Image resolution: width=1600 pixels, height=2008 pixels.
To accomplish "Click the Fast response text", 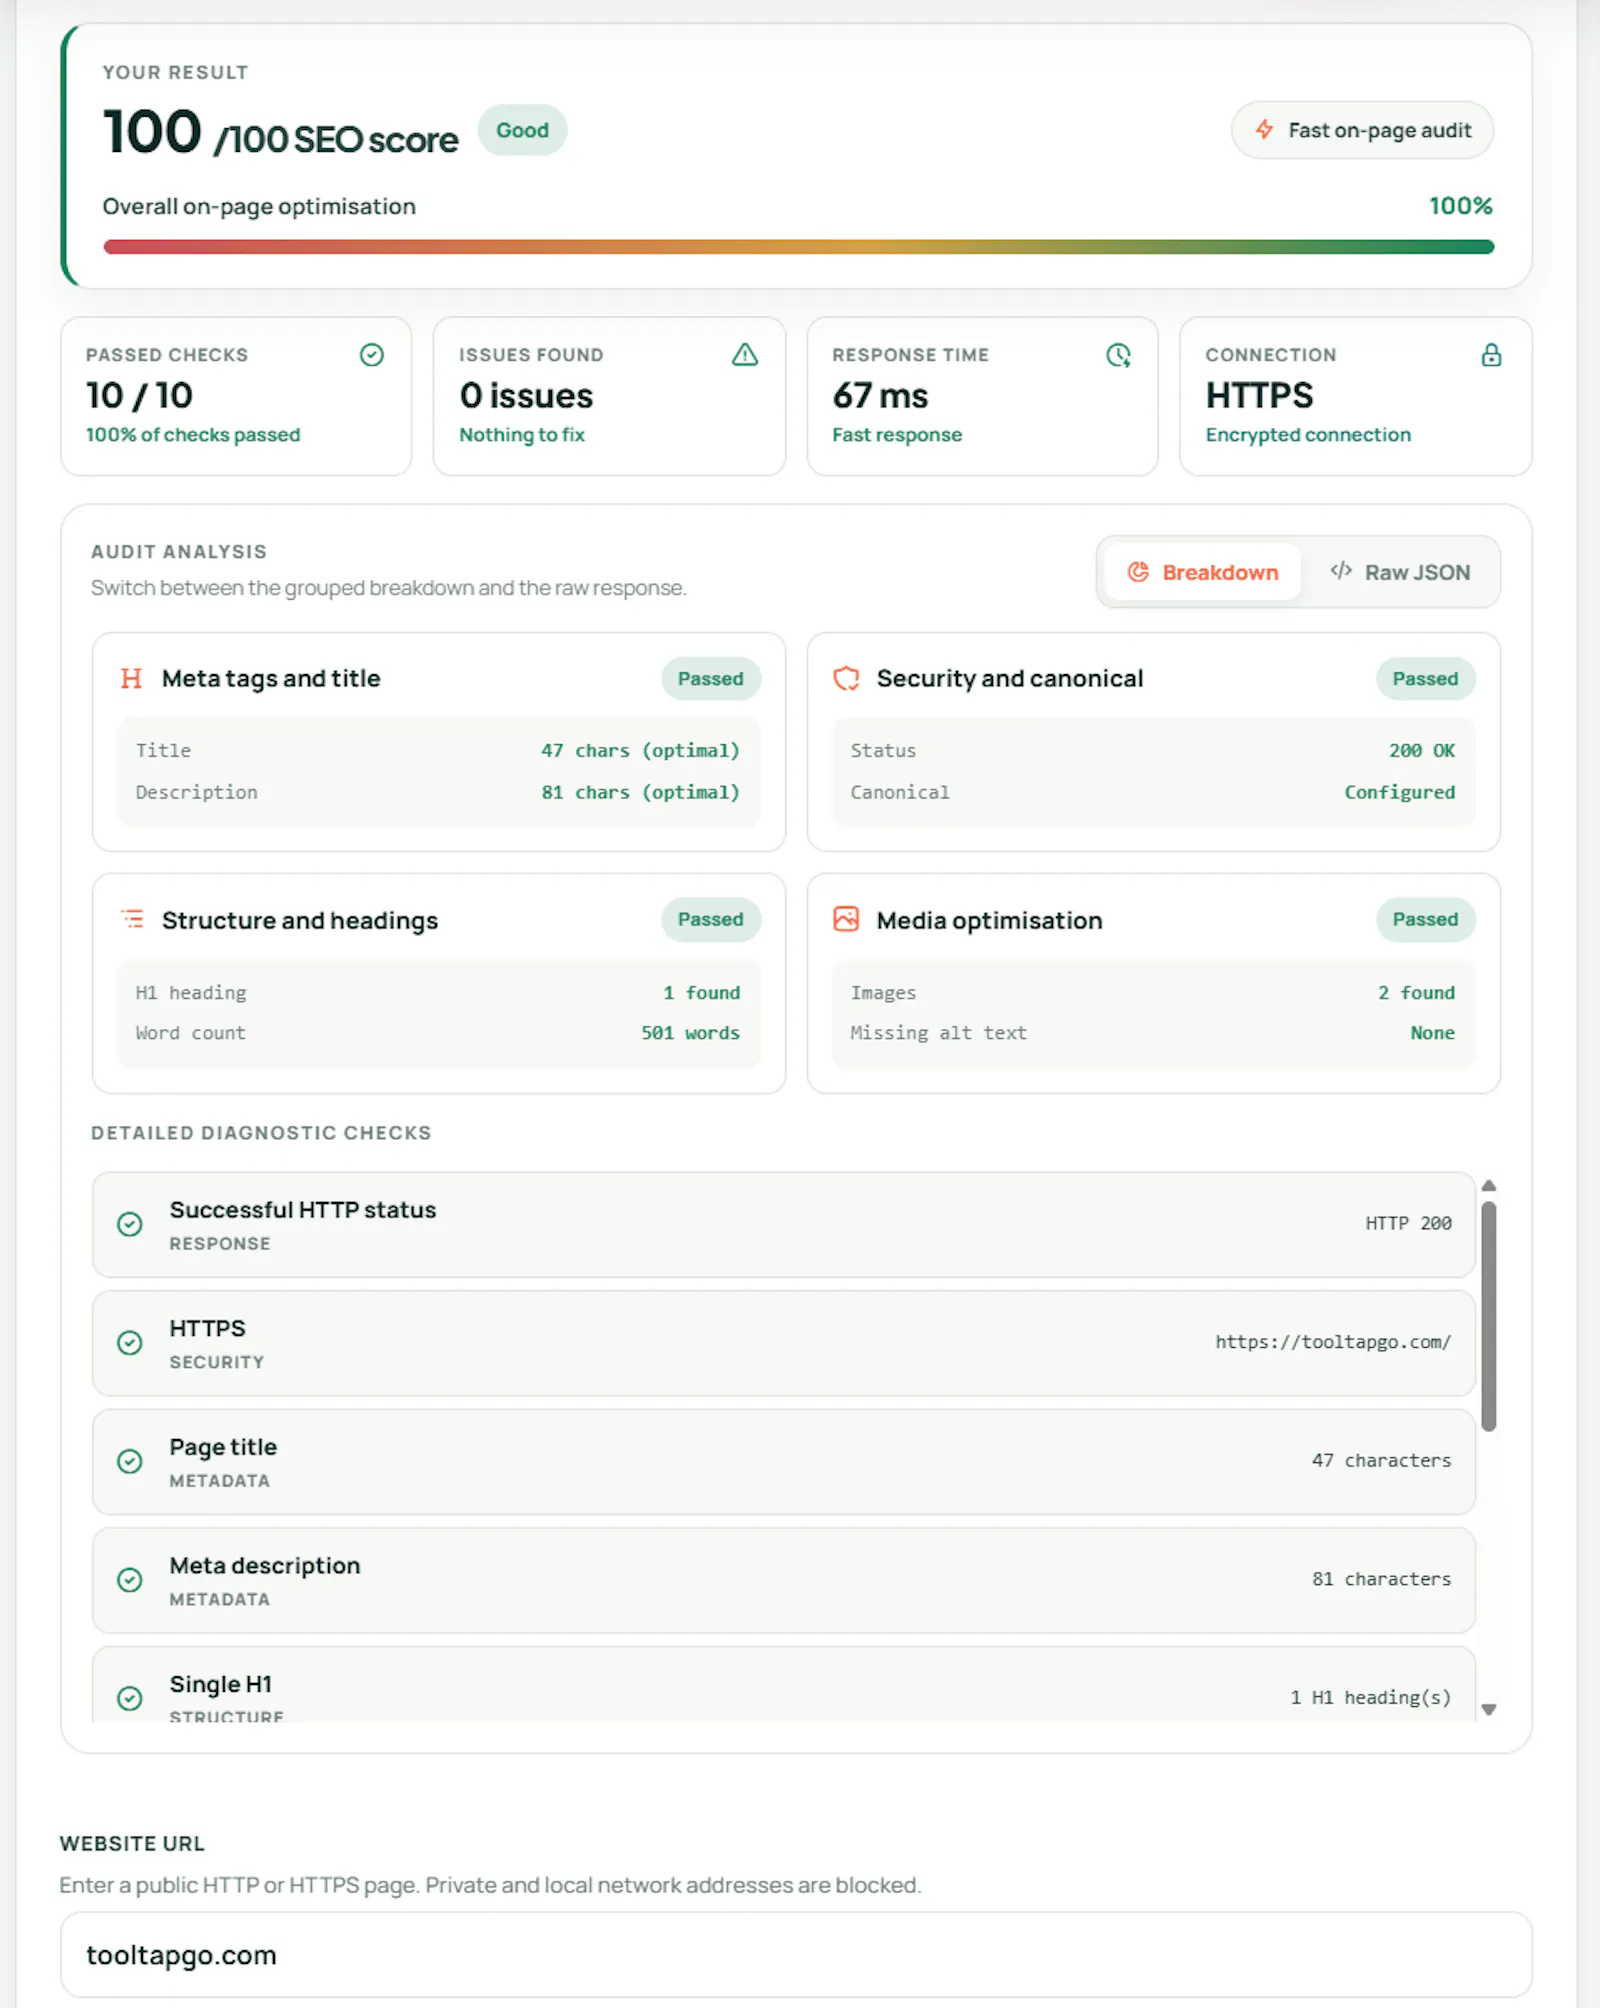I will (897, 435).
